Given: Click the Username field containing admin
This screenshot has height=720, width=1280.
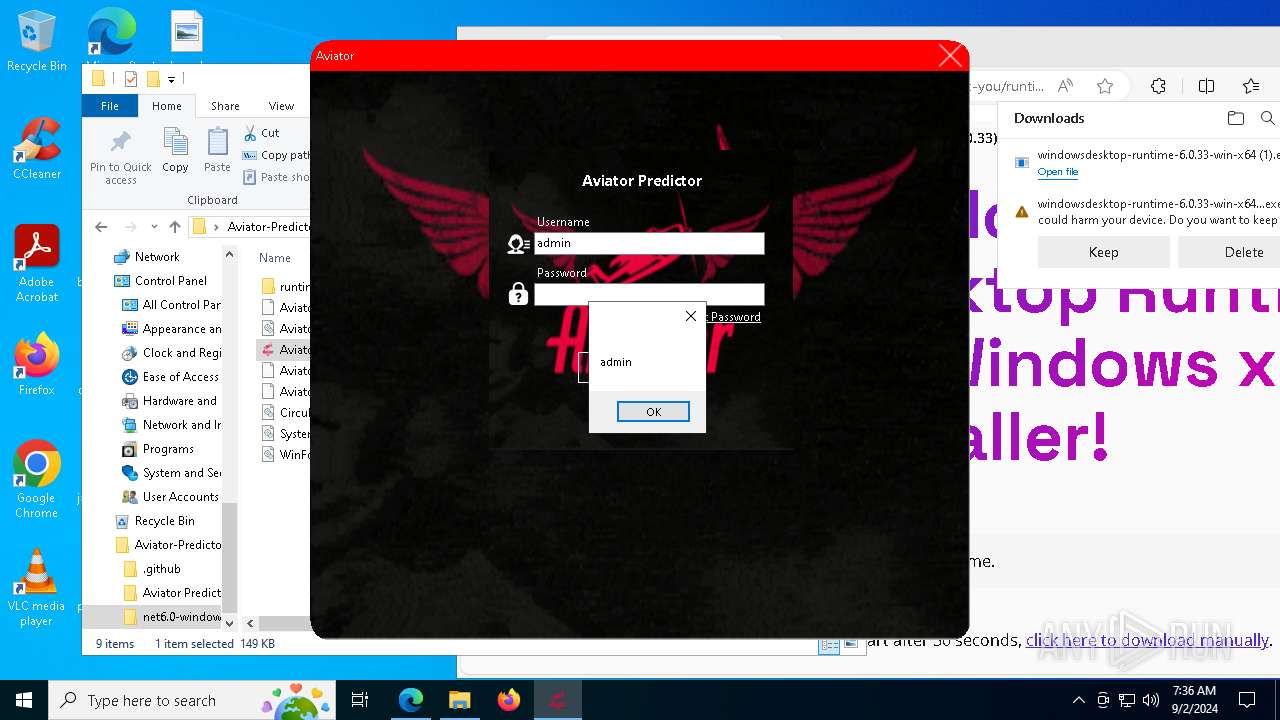Looking at the screenshot, I should pyautogui.click(x=649, y=243).
